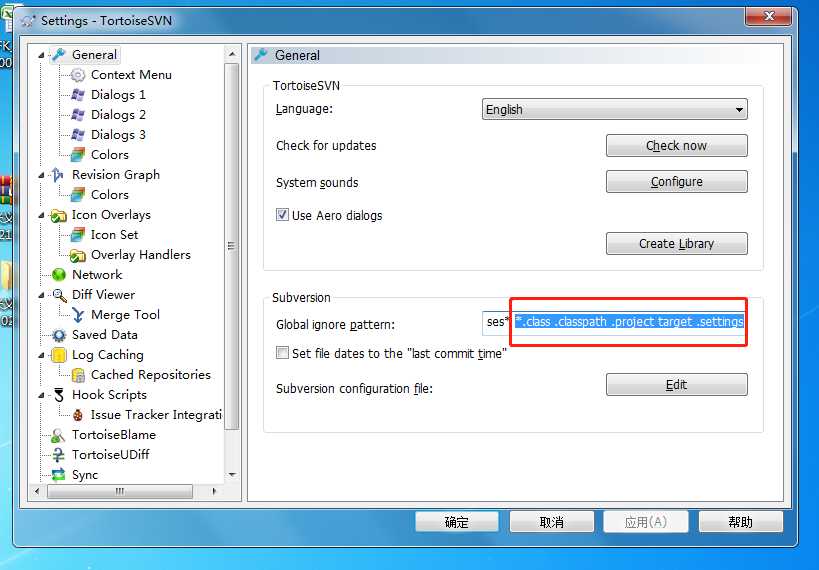
Task: Open the Language dropdown
Action: [614, 109]
